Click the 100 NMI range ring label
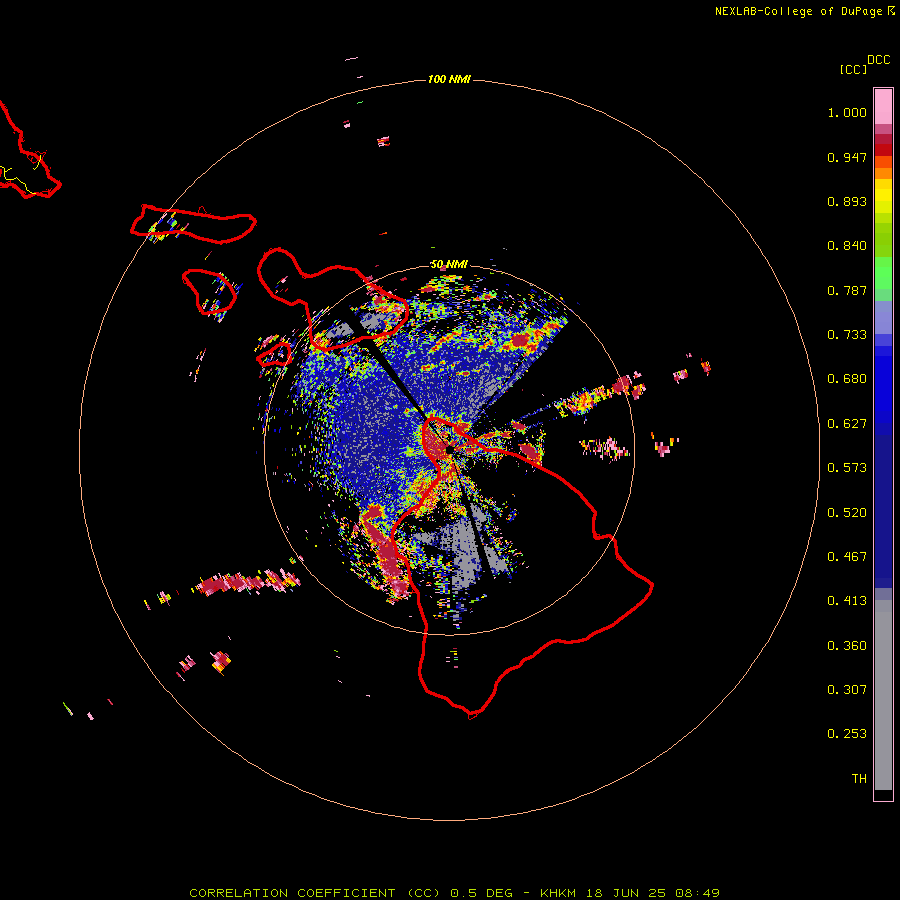Screen dimensions: 900x900 (449, 79)
